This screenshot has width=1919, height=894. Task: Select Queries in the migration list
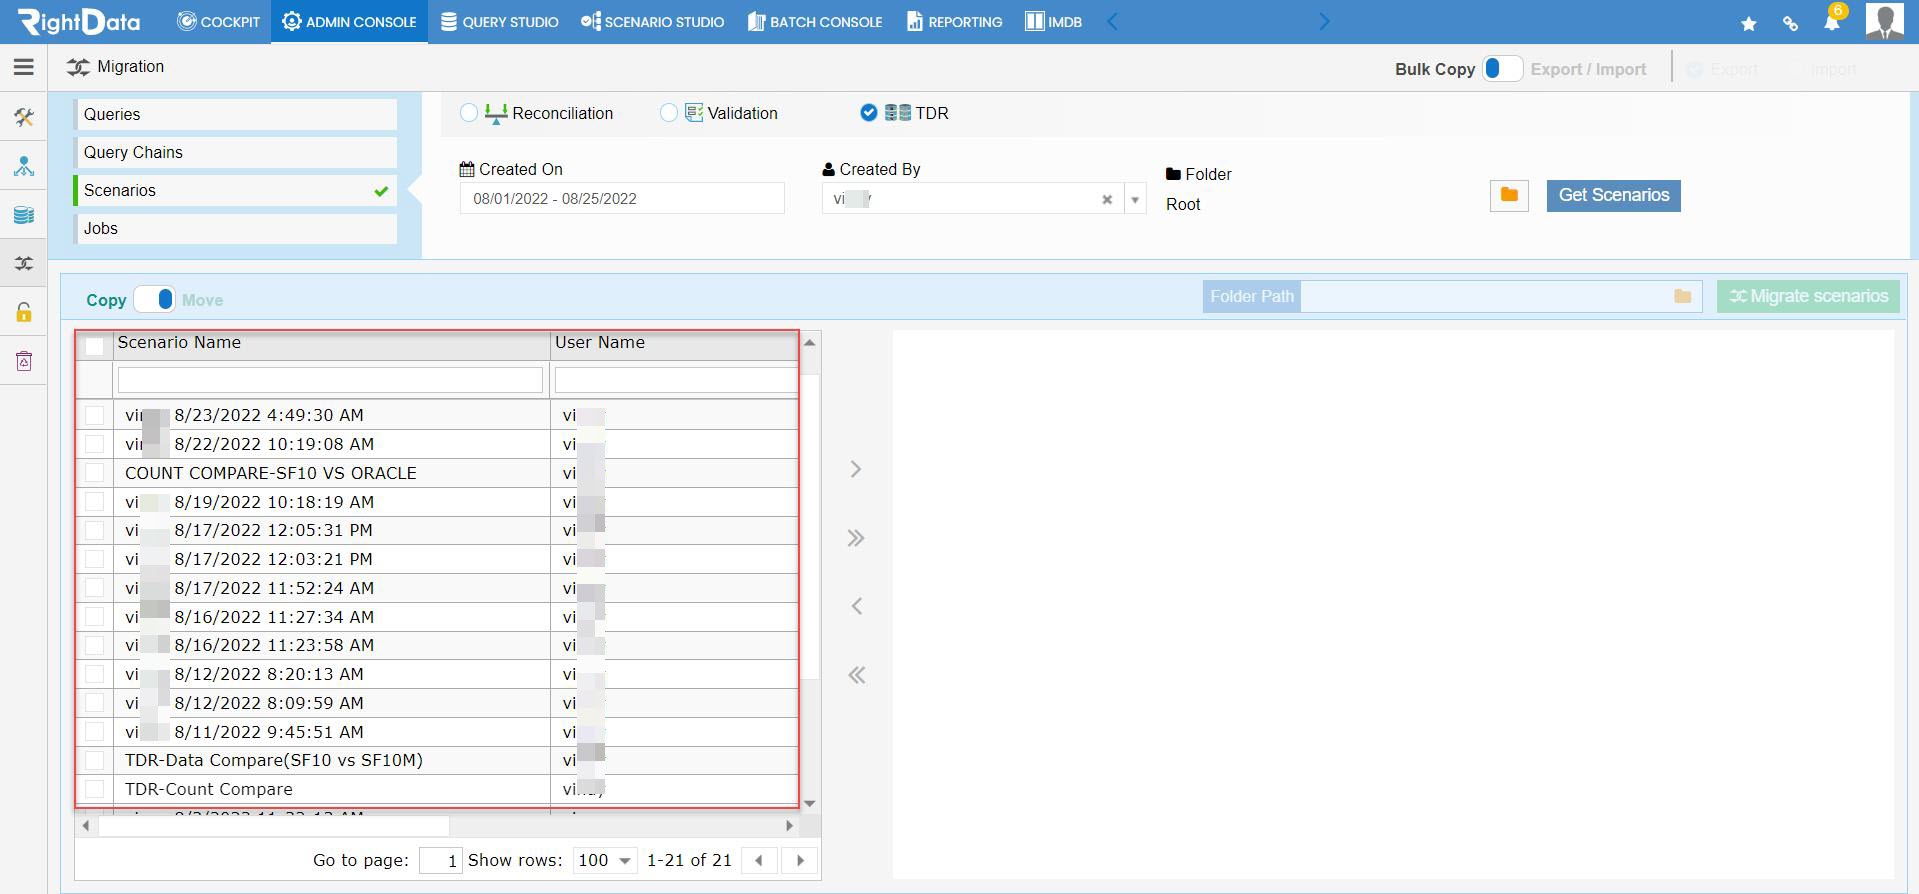(x=236, y=114)
